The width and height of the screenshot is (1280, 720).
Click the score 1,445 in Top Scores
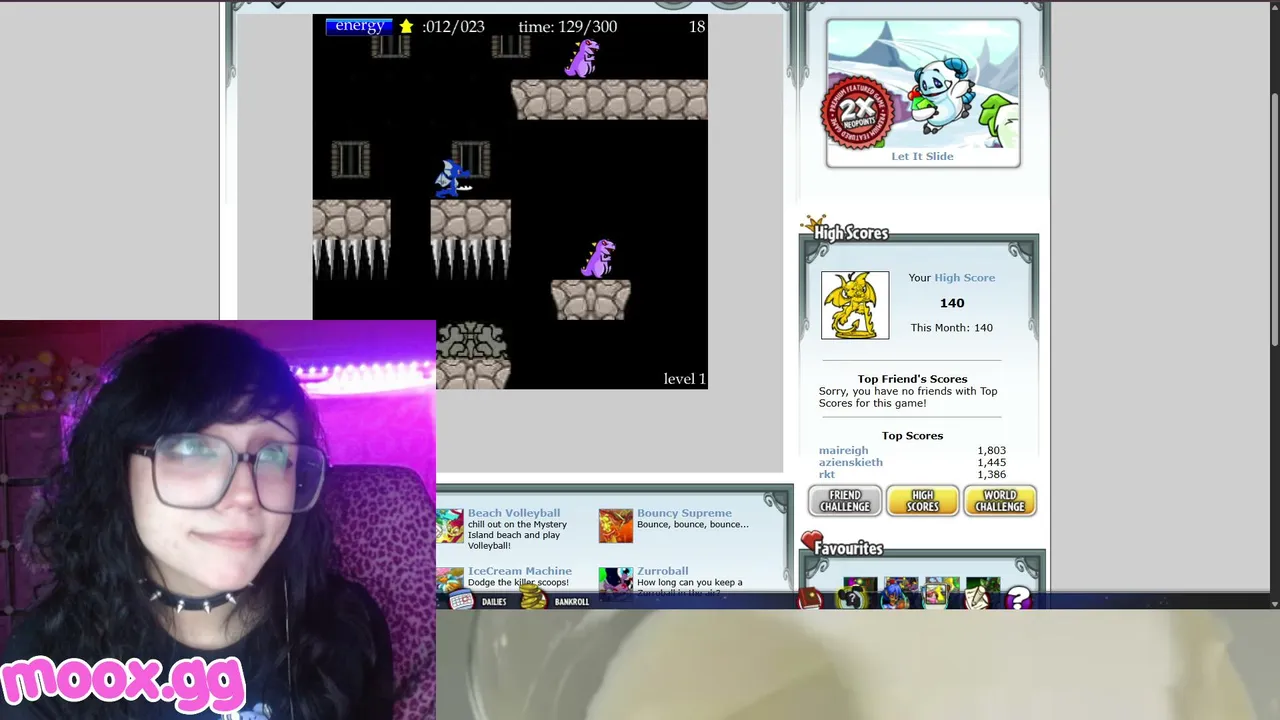coord(992,463)
